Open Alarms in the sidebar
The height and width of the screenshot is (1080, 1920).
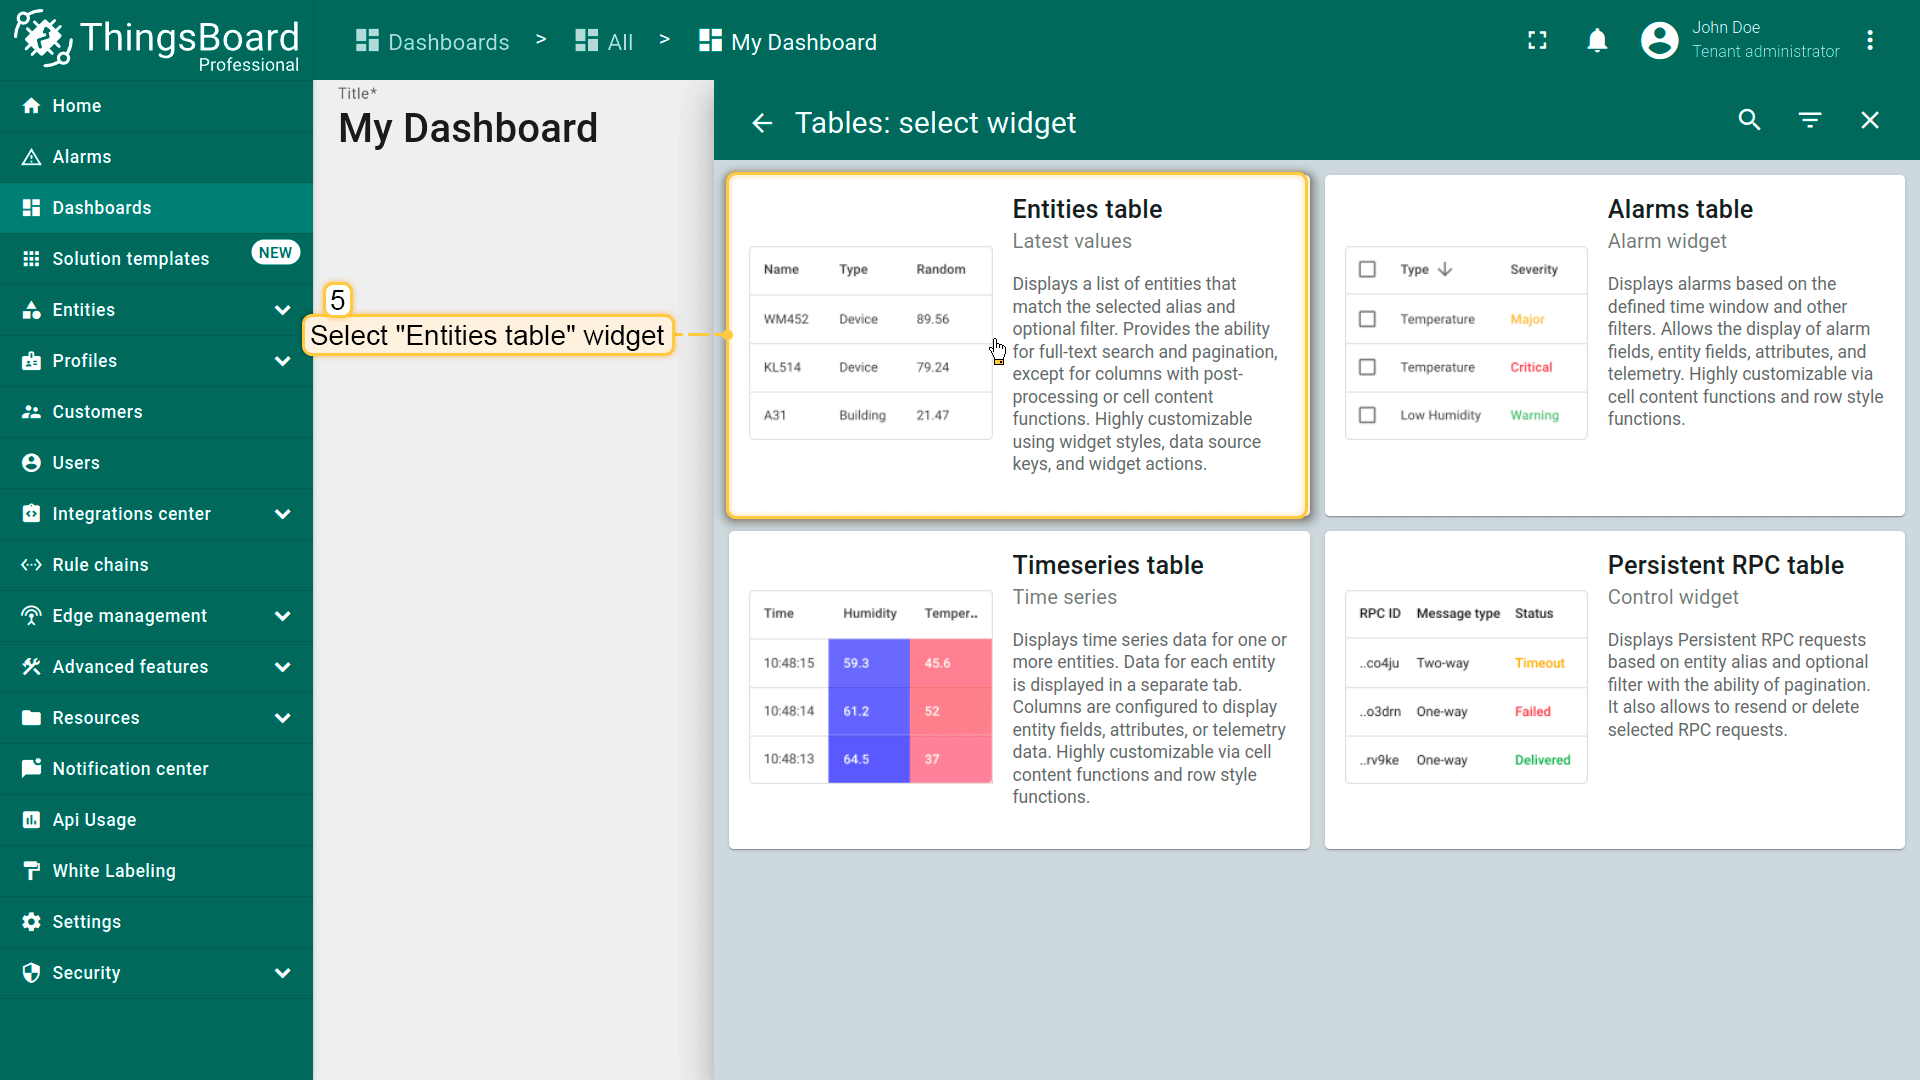coord(82,157)
